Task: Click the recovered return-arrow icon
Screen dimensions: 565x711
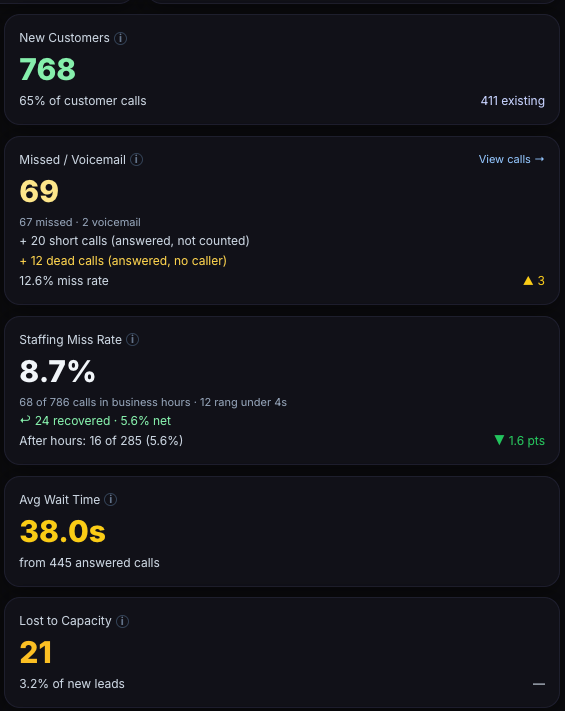Action: (x=25, y=420)
